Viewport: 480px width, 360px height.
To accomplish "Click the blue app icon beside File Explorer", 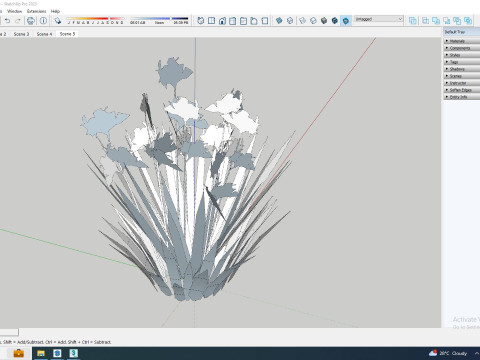I will pyautogui.click(x=57, y=353).
